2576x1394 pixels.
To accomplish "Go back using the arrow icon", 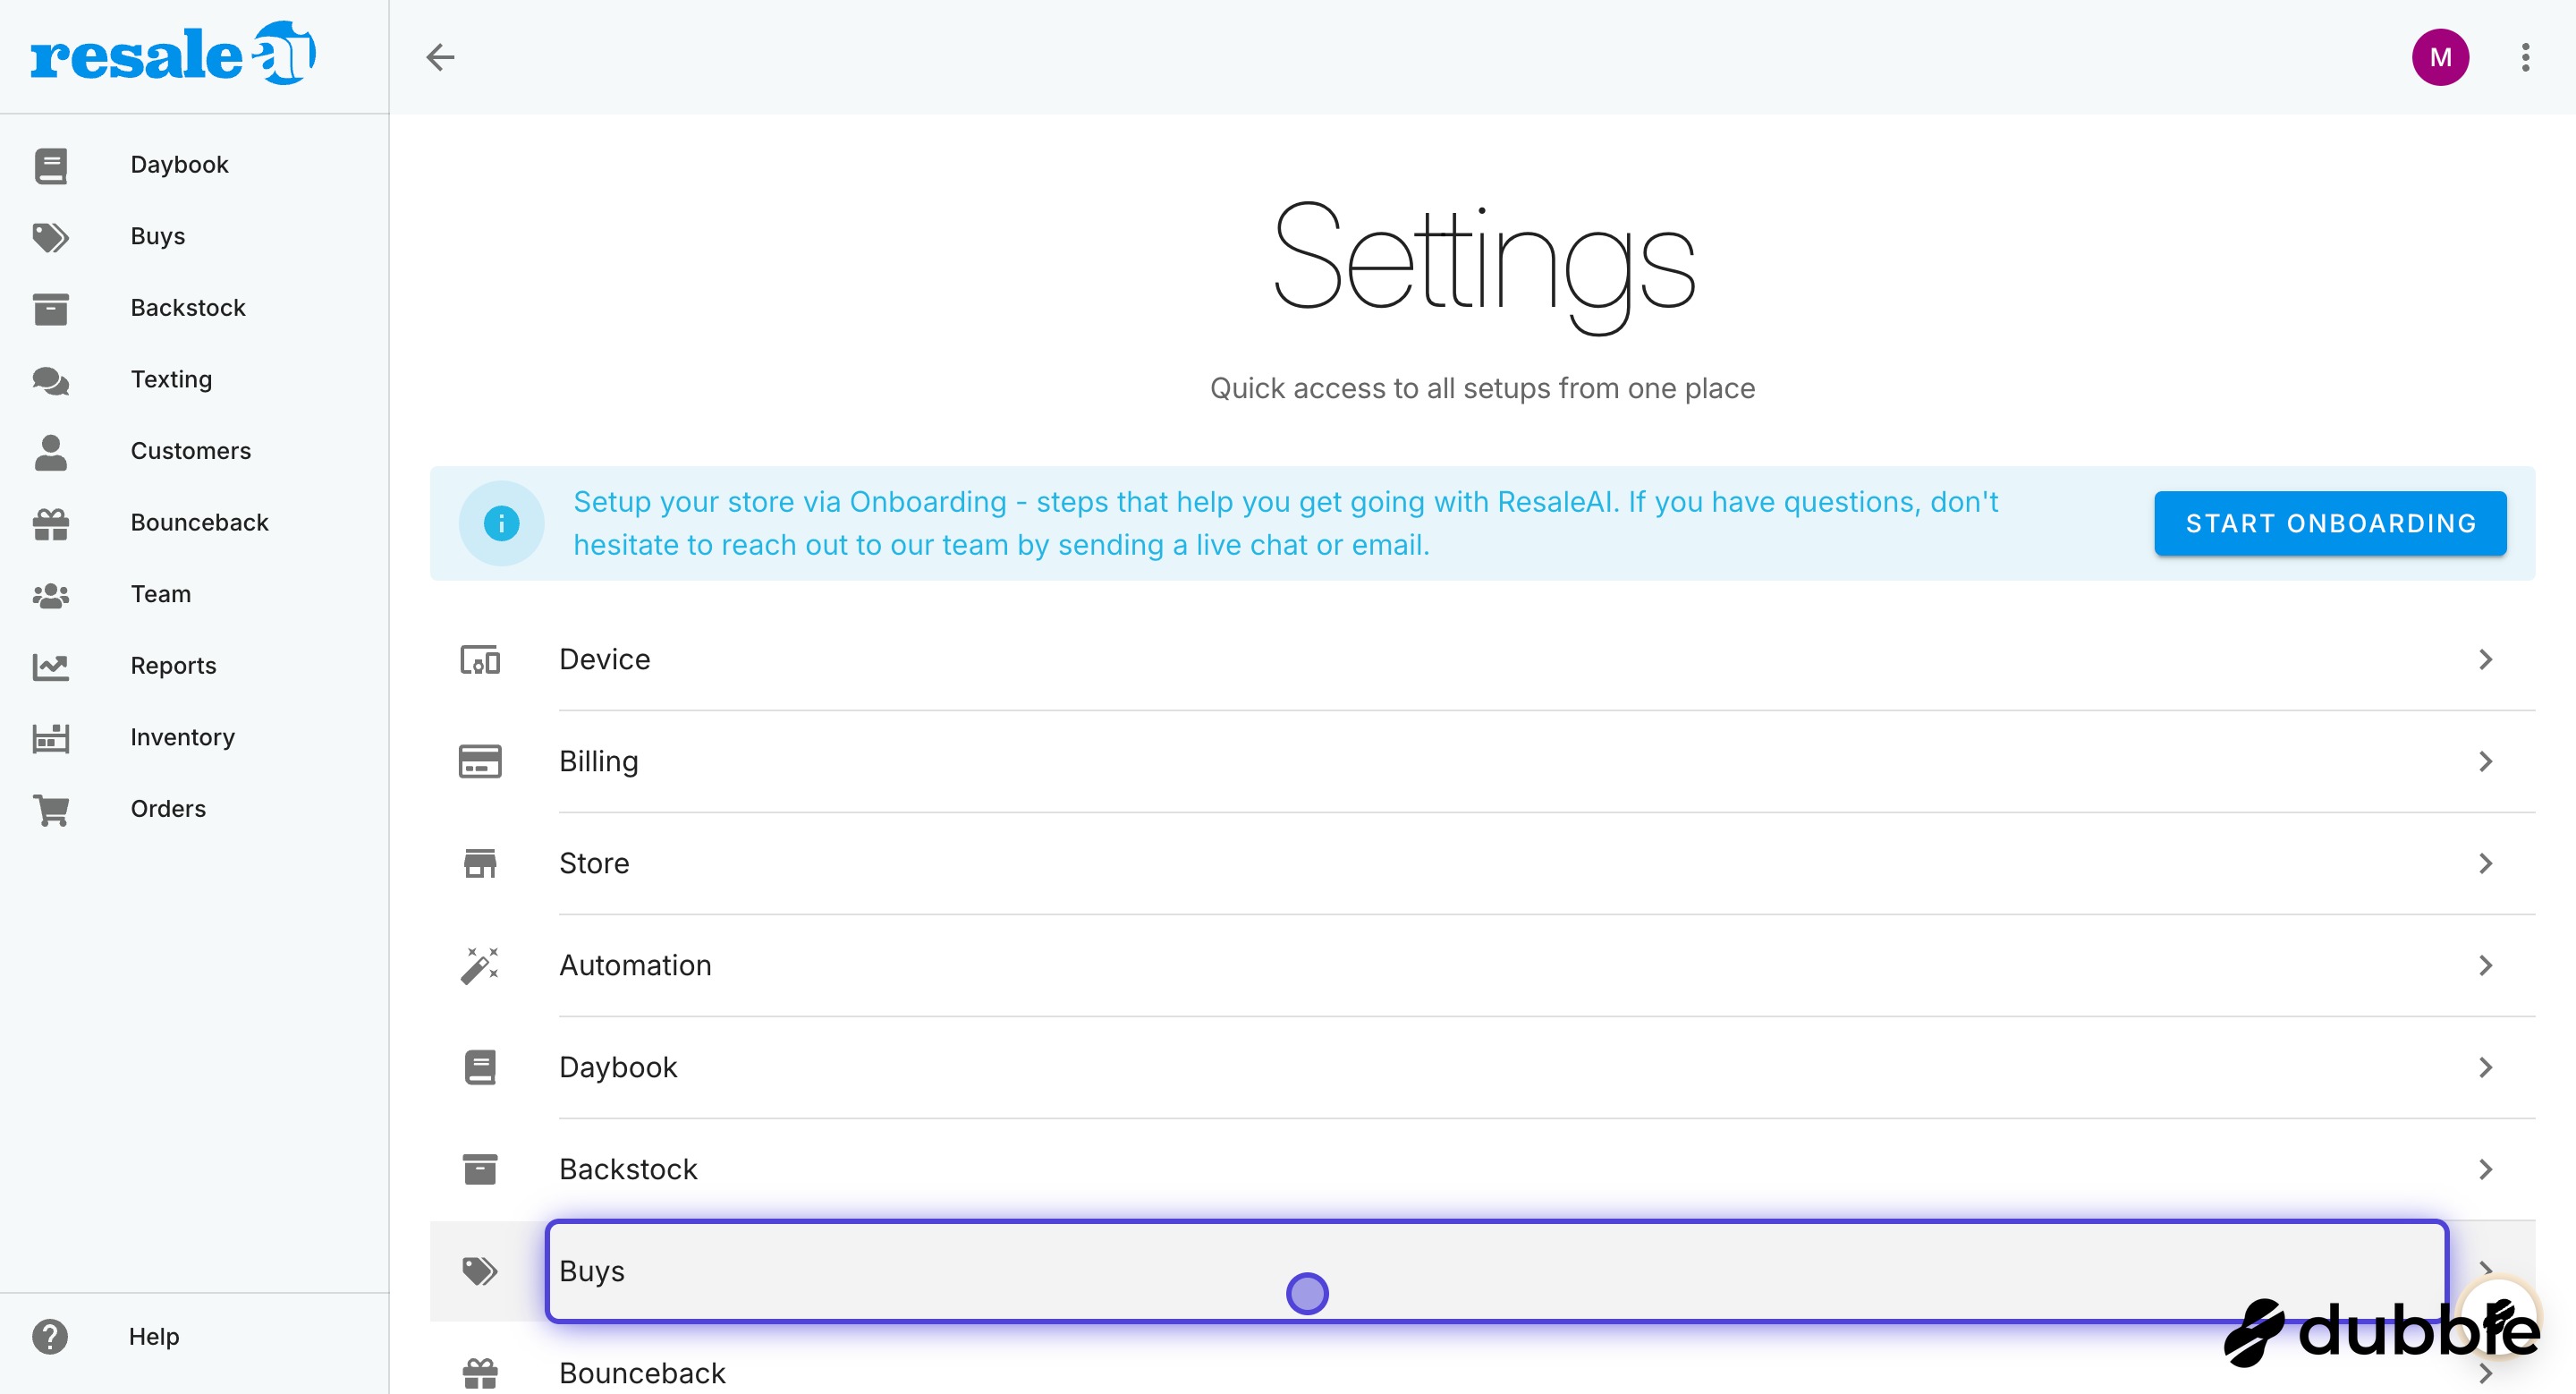I will [x=440, y=57].
